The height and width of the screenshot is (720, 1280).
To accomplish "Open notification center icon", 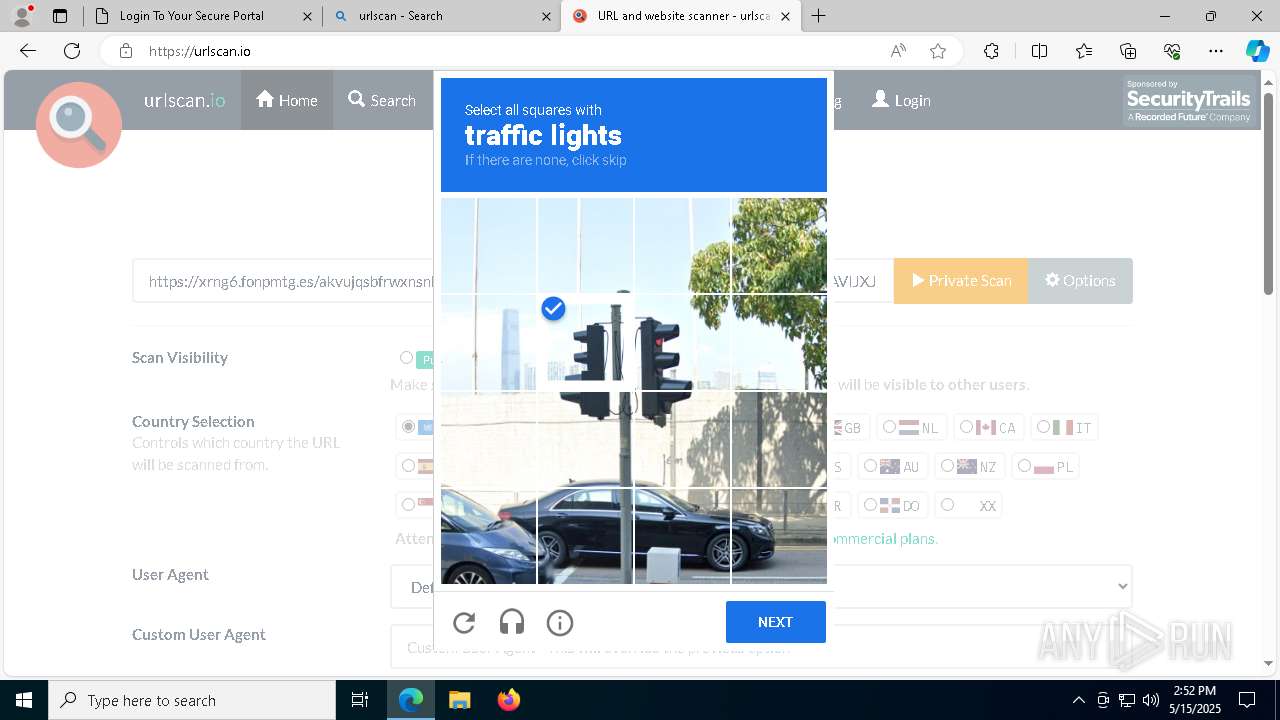I will [x=1247, y=700].
